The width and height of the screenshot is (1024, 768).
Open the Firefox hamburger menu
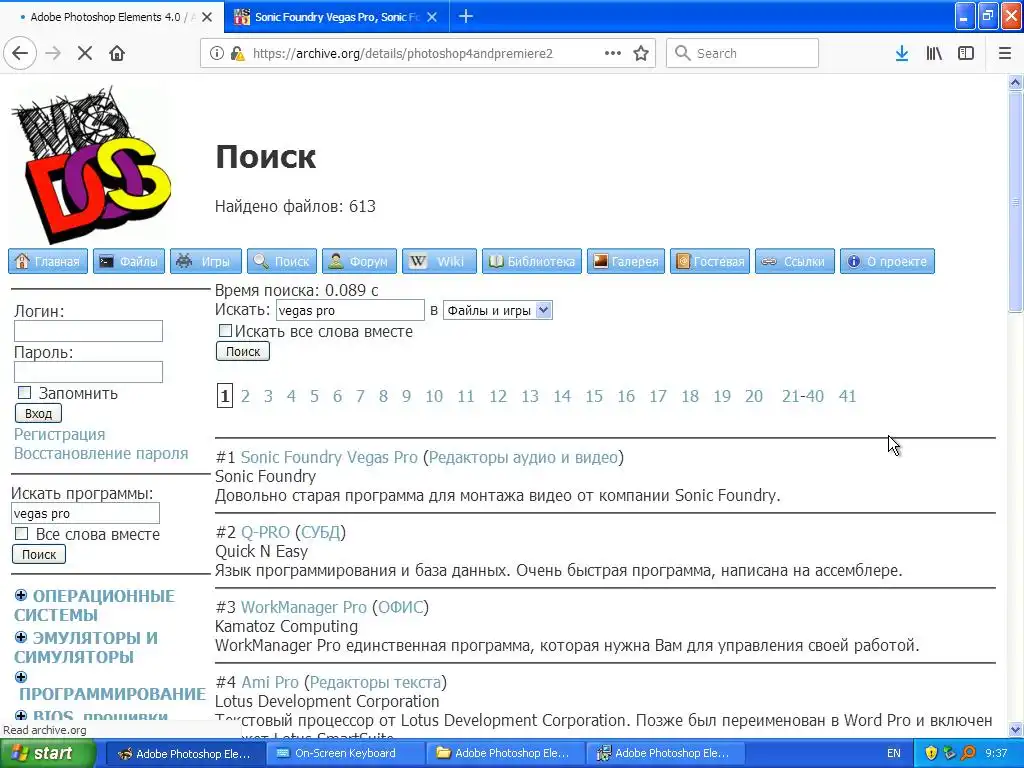(x=1005, y=54)
